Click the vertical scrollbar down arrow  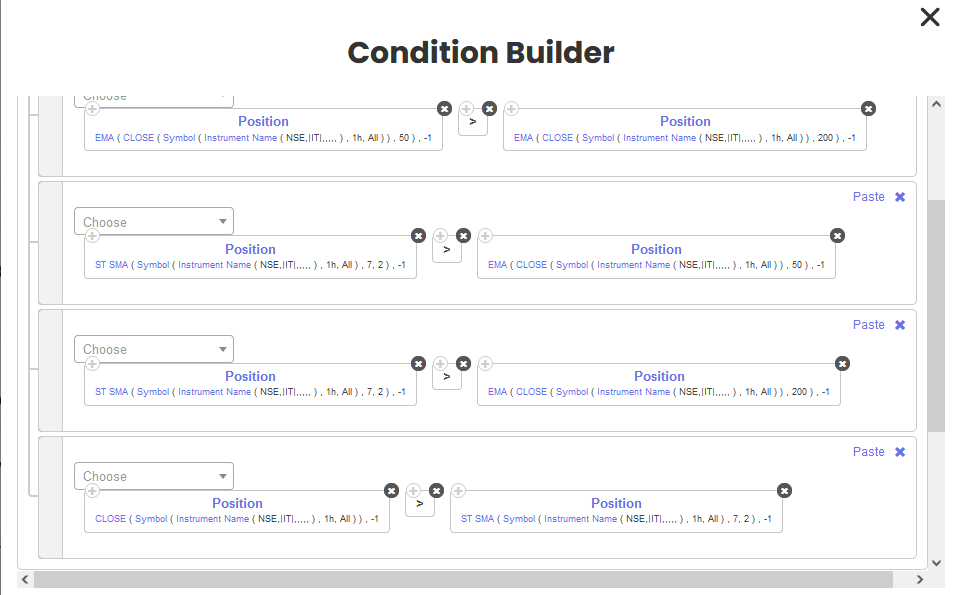pos(936,563)
